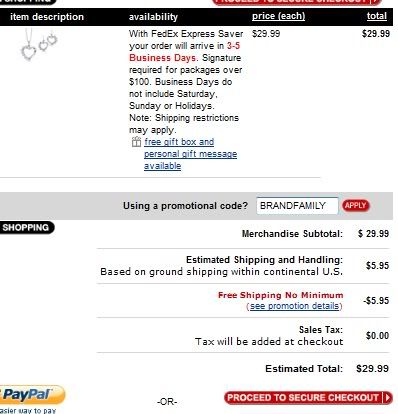Click the Merchandise Subtotal amount
The image size is (398, 414).
coord(373,234)
